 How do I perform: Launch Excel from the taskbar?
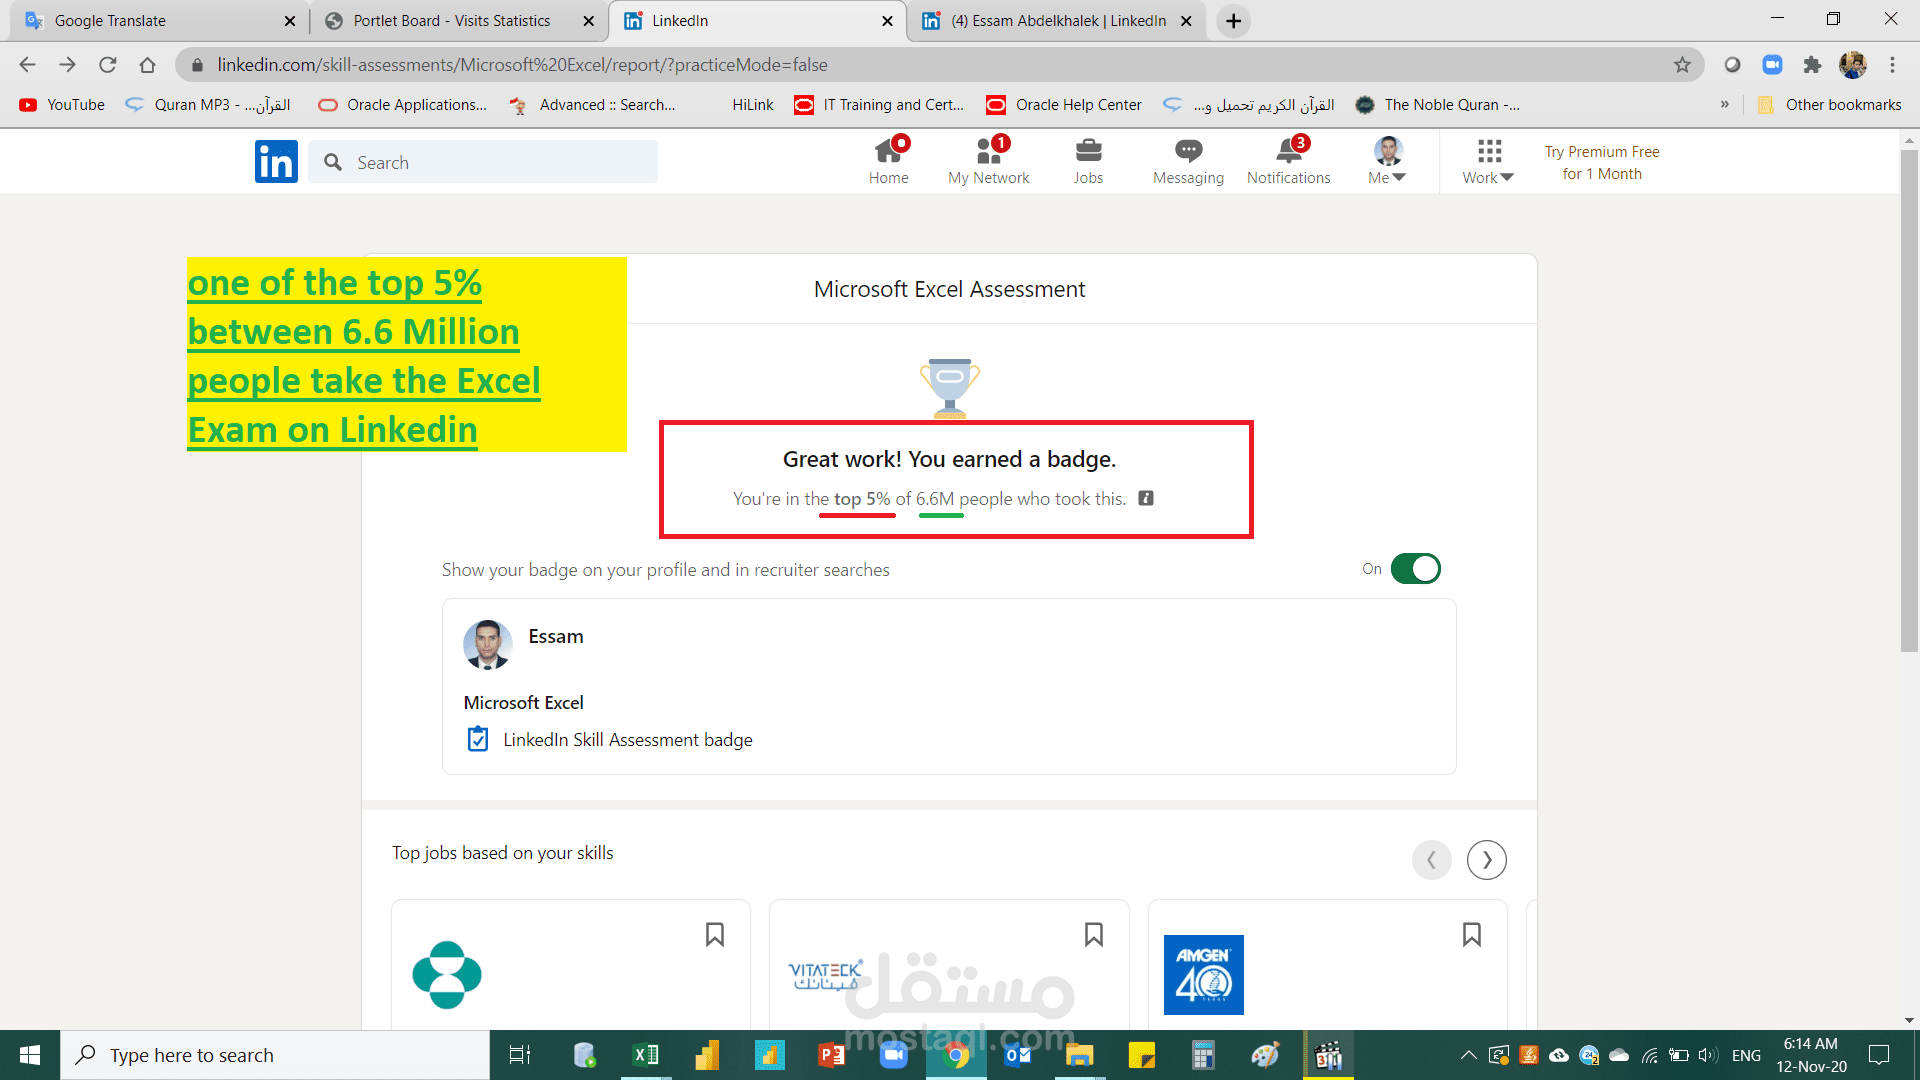(645, 1055)
